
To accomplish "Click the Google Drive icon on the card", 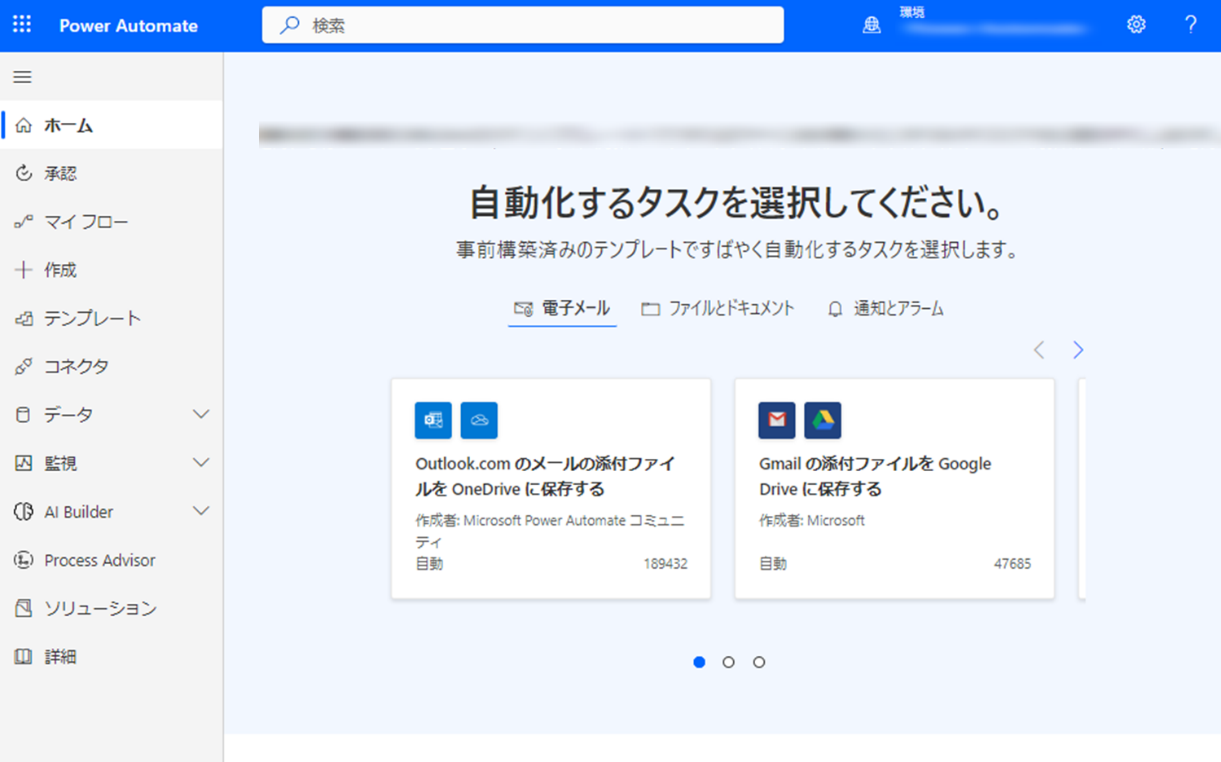I will point(823,421).
